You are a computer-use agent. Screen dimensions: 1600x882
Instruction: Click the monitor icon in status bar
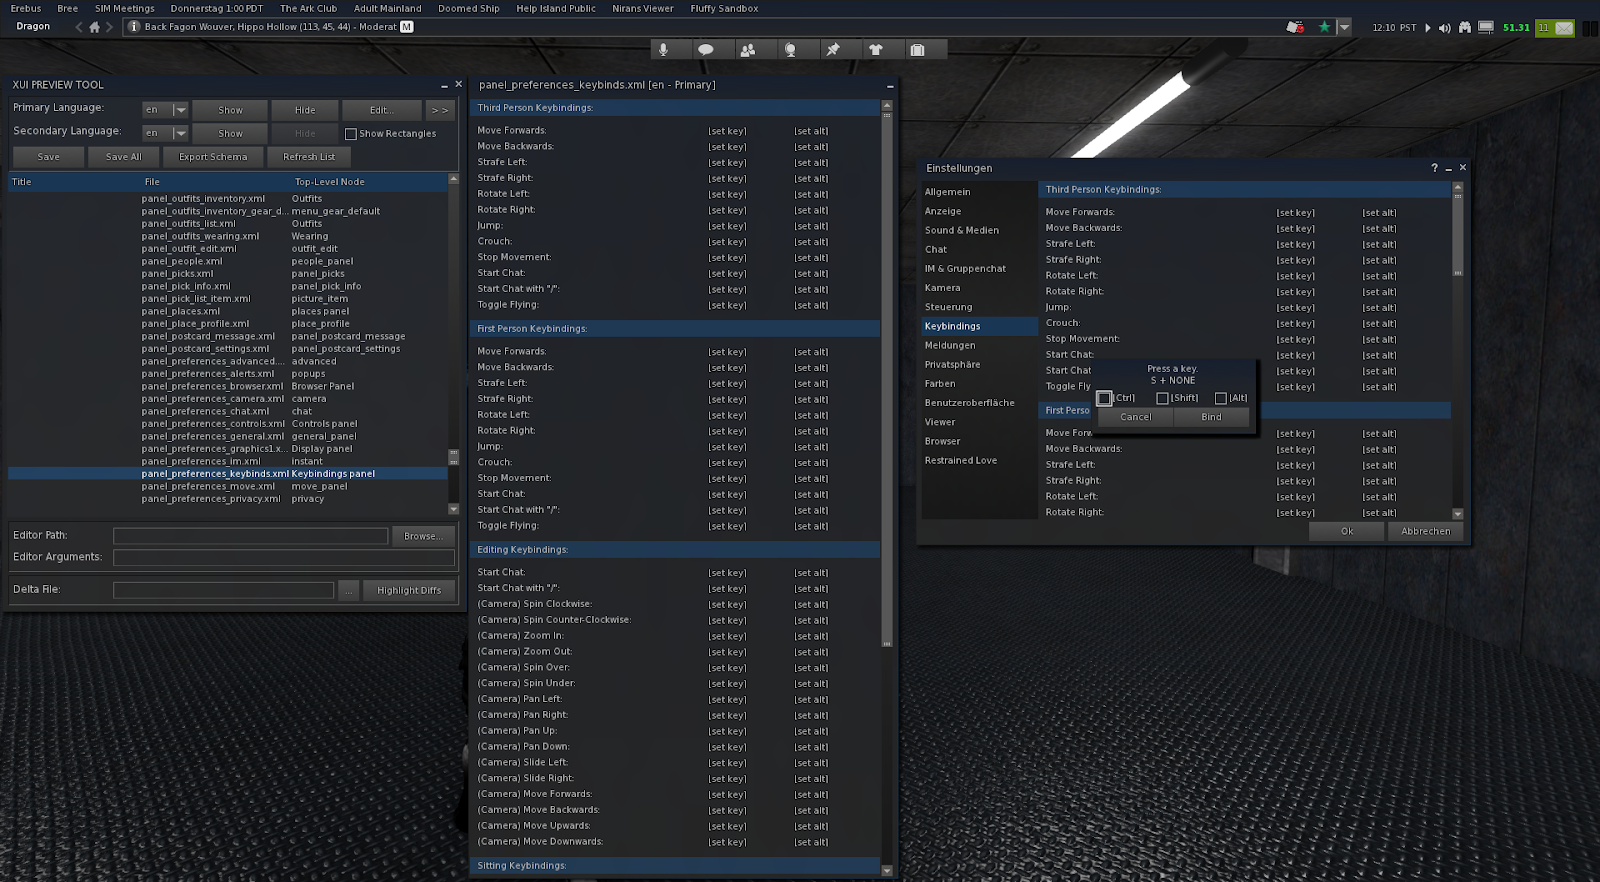(x=1486, y=28)
